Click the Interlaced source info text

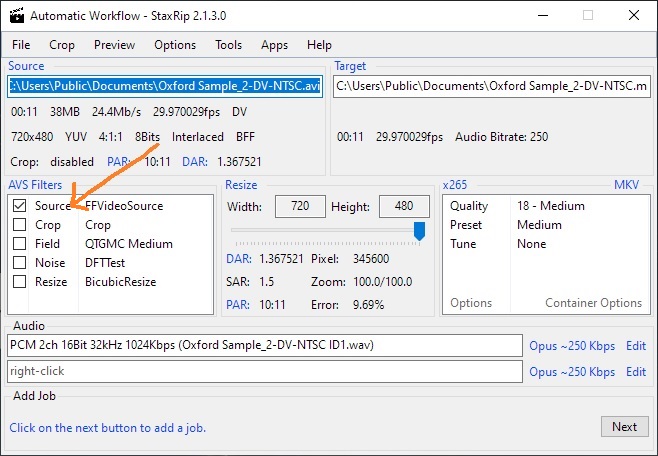coord(198,137)
